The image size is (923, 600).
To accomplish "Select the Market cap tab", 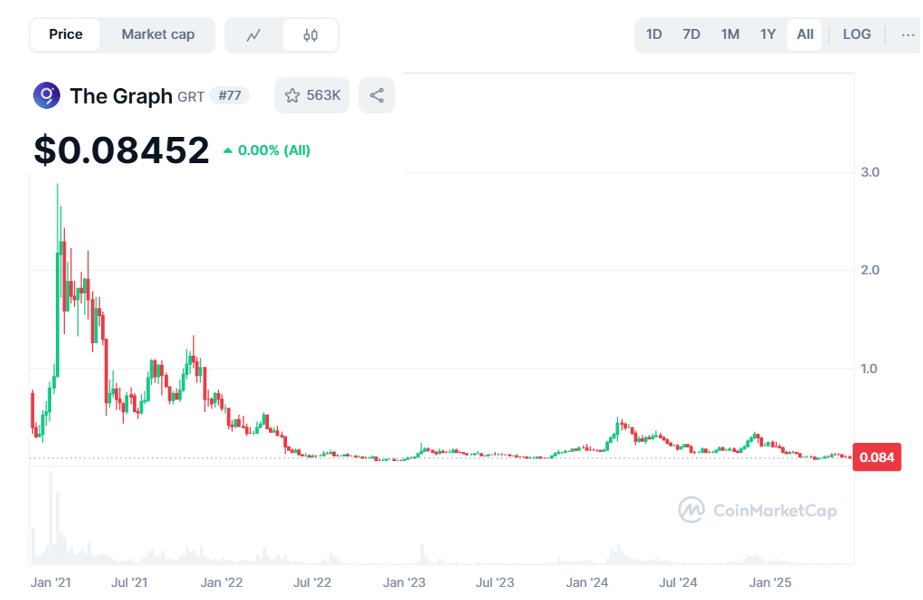I will click(x=158, y=35).
